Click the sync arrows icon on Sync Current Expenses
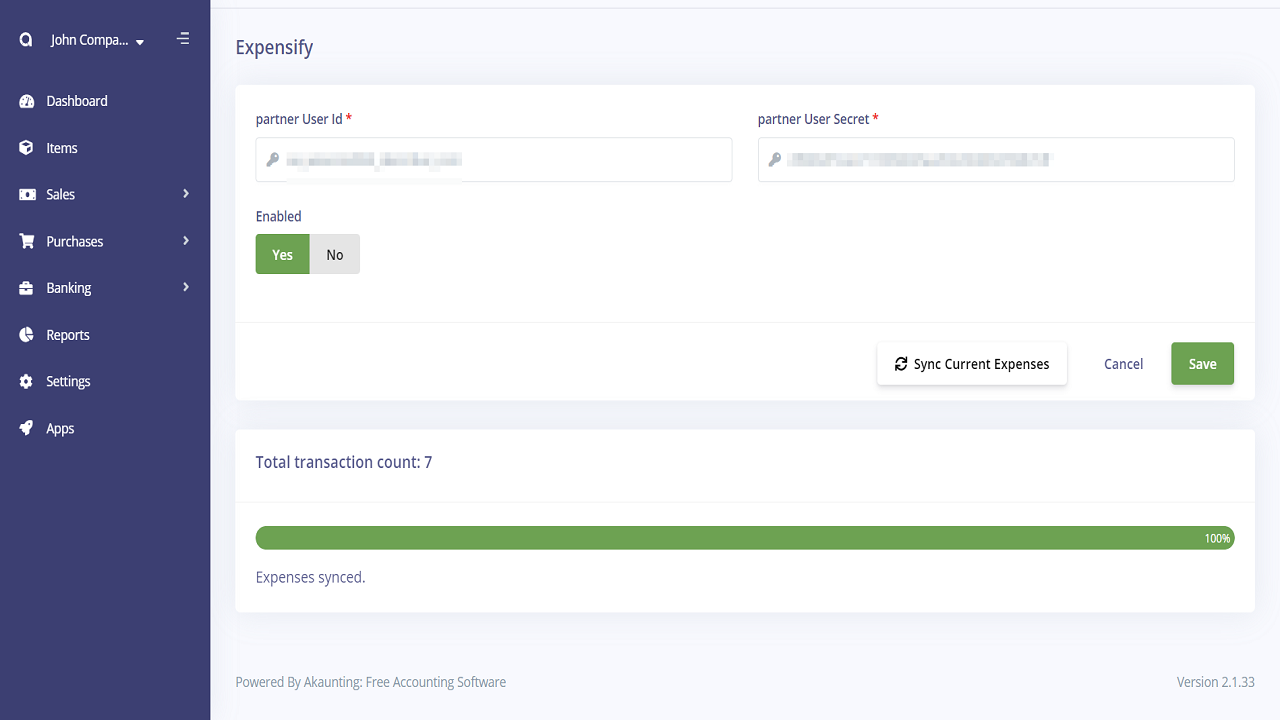 901,364
